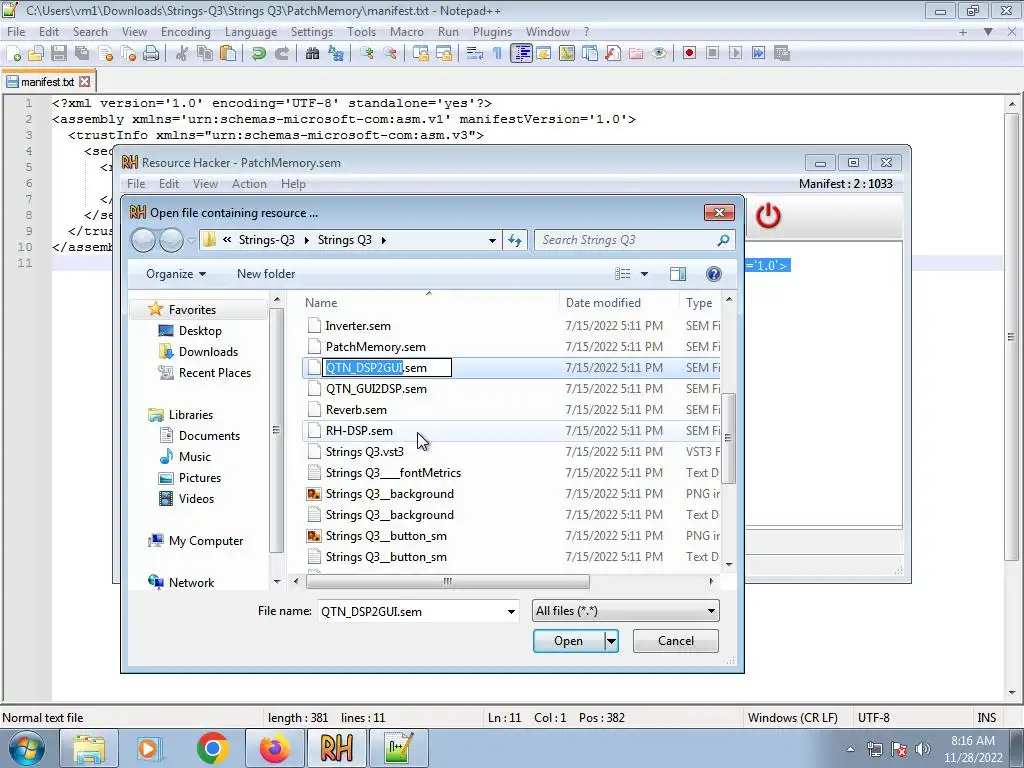Screen dimensions: 1024x768
Task: Toggle Show All Characters pilcrow icon
Action: tap(498, 54)
